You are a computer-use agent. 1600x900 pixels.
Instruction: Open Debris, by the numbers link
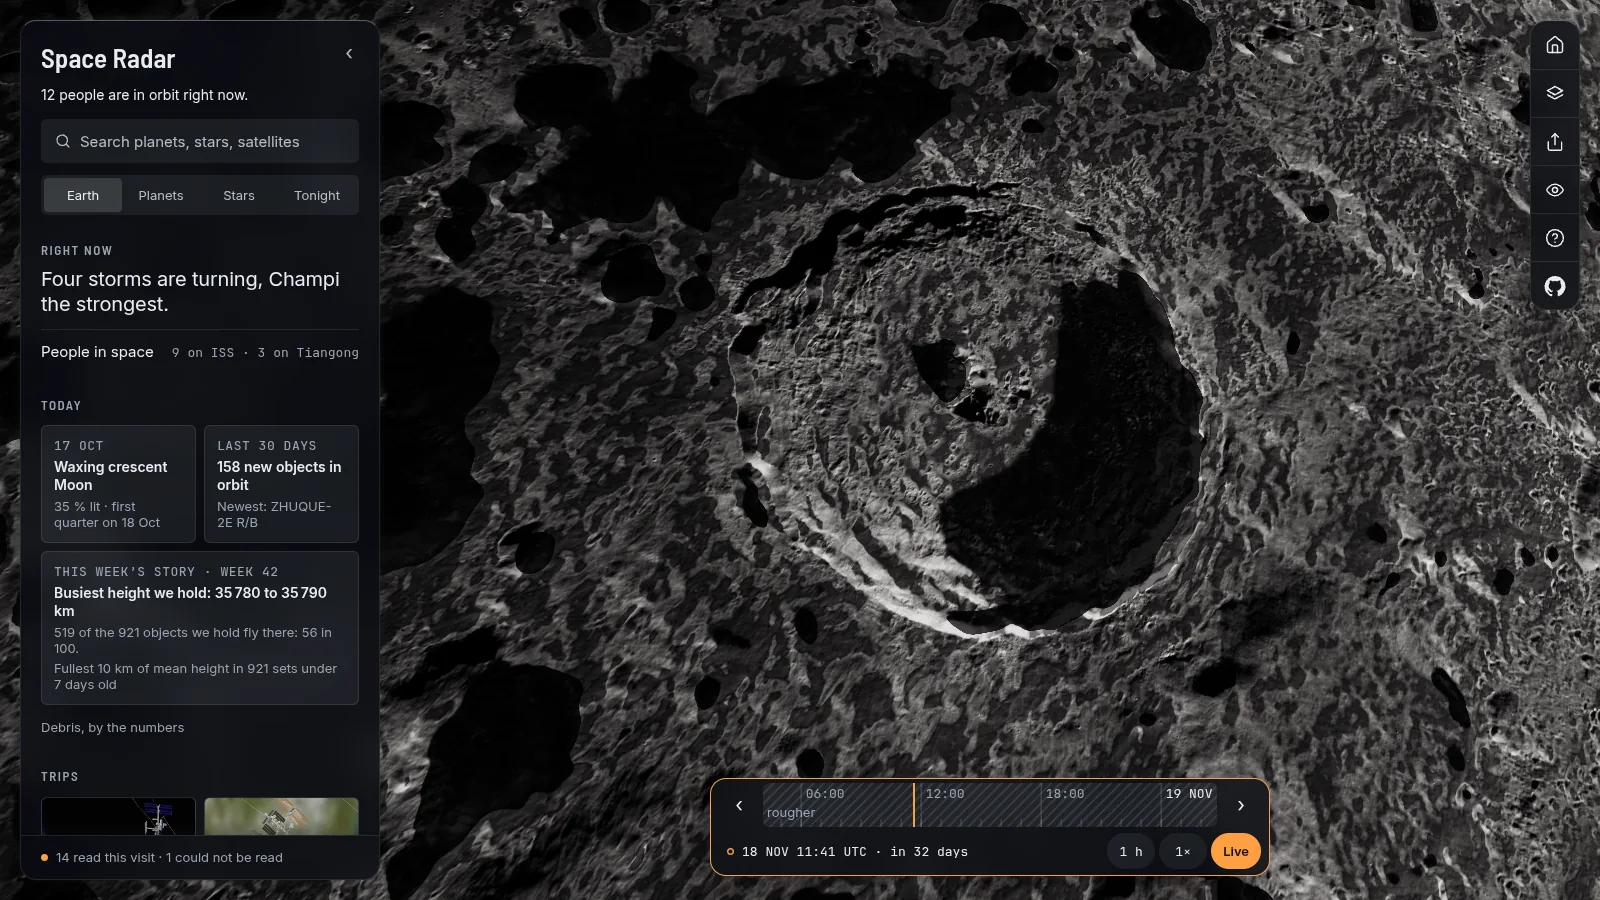[x=112, y=728]
